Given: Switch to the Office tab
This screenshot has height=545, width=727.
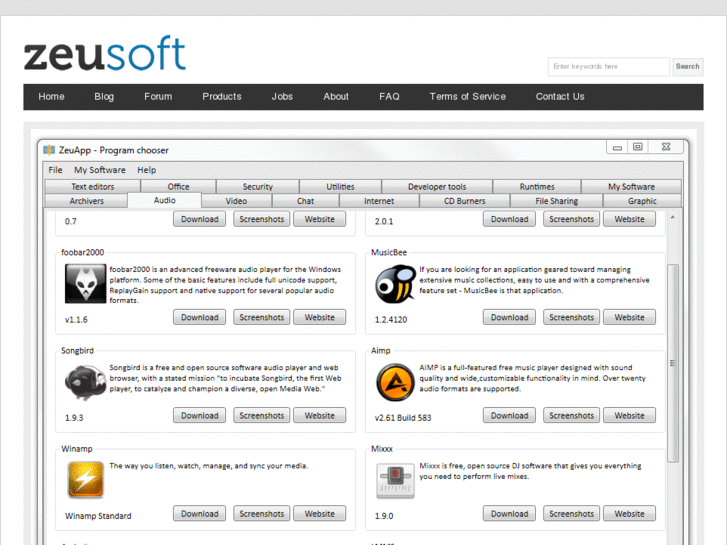Looking at the screenshot, I should [179, 186].
